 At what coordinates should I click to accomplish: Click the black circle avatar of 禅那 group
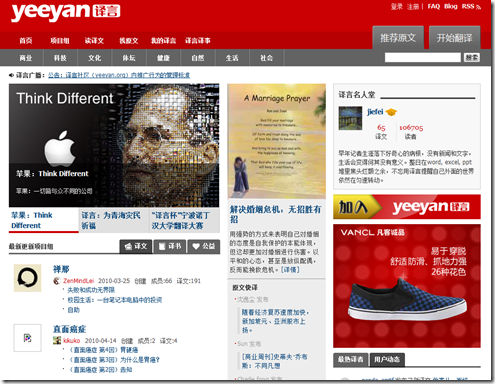pos(27,278)
